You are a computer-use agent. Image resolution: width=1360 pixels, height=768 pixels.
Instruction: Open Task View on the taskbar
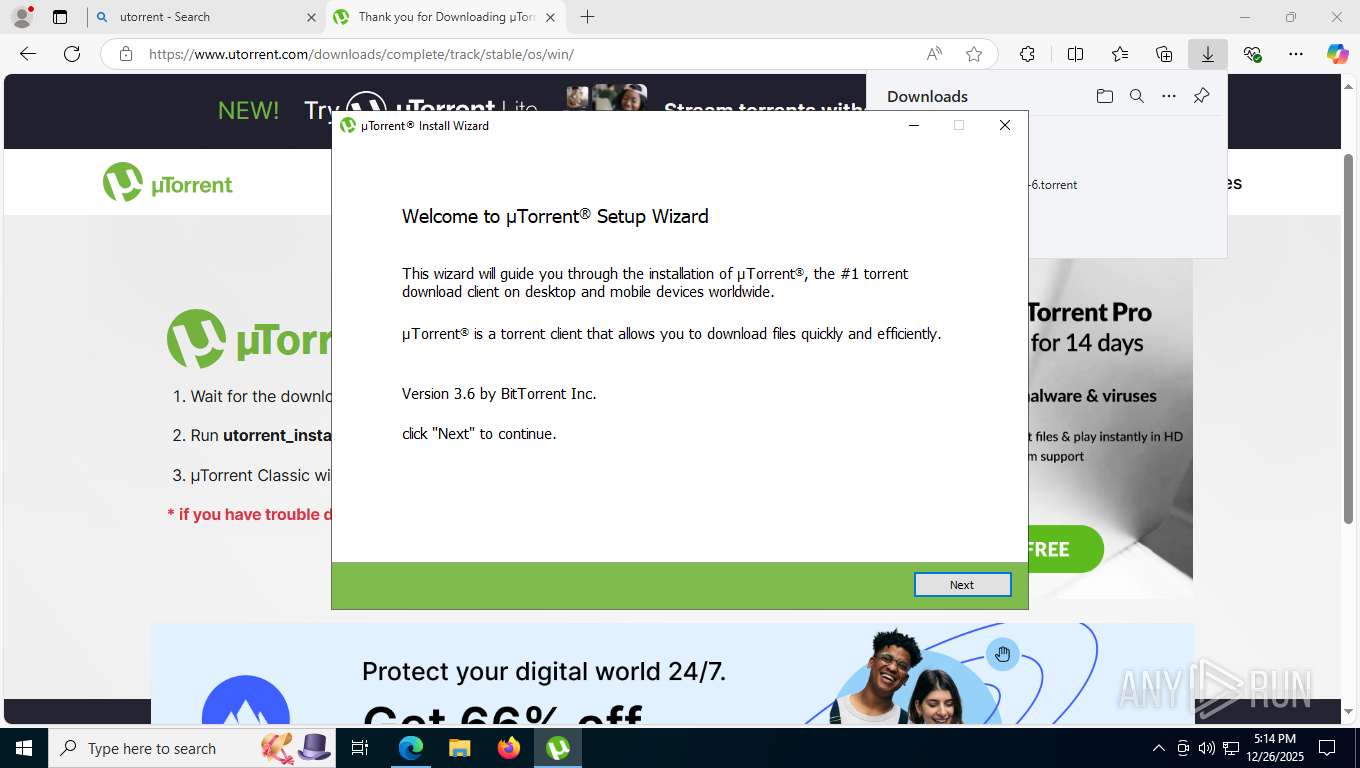[x=360, y=748]
